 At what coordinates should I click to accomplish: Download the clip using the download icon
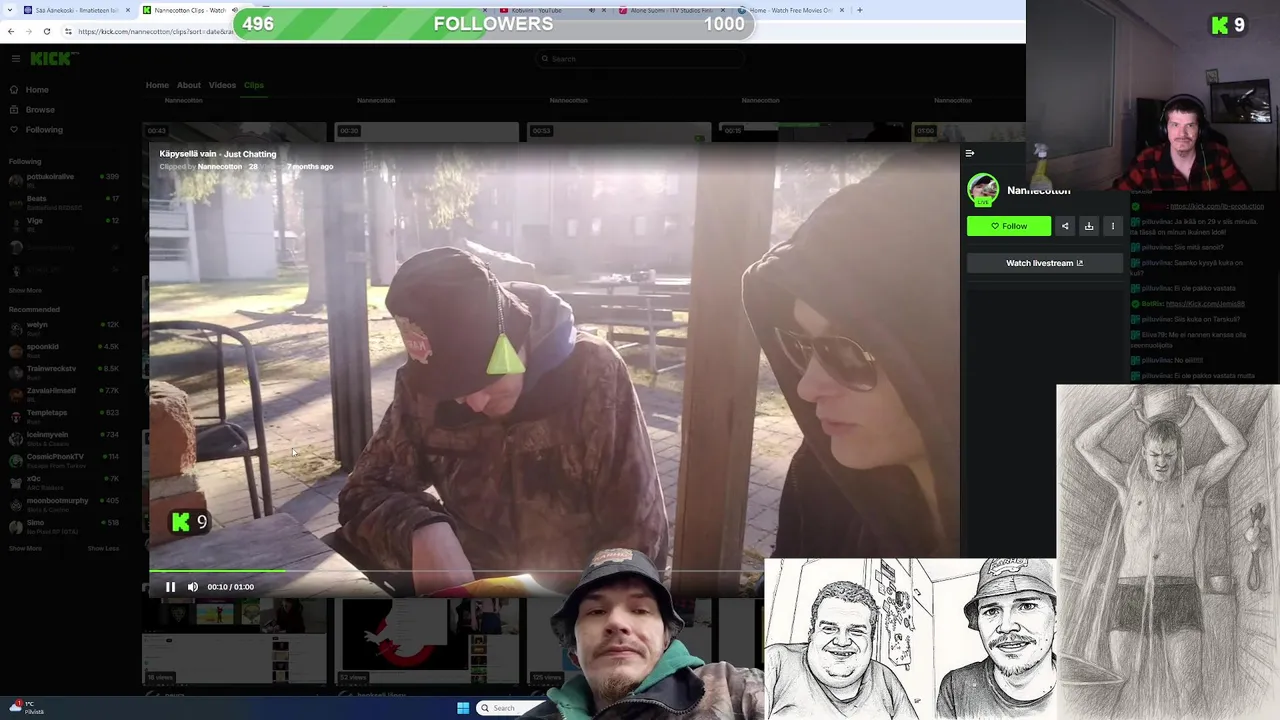(x=1089, y=226)
